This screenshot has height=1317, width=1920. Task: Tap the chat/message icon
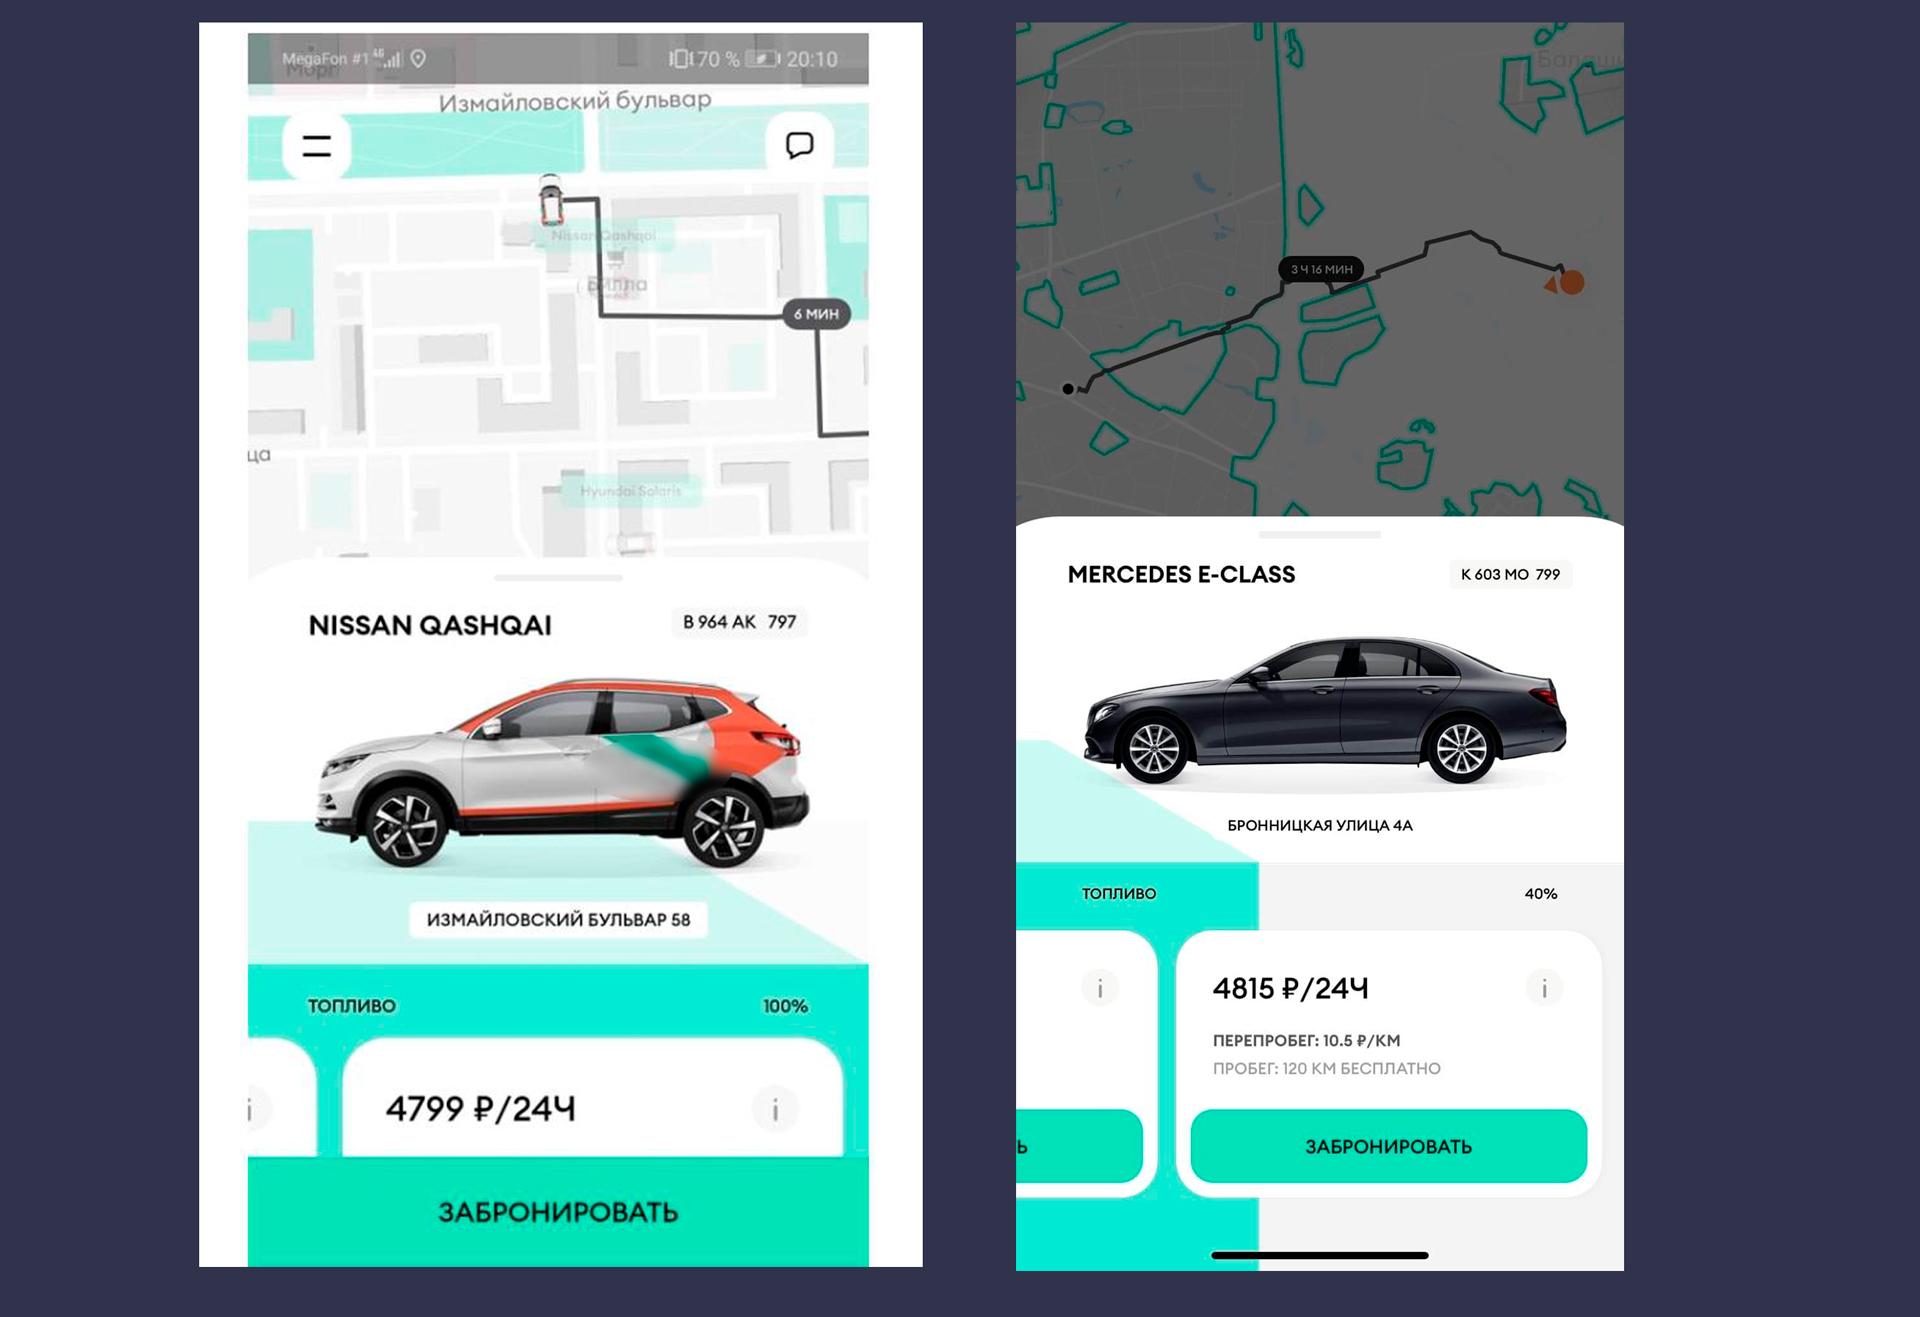click(798, 146)
